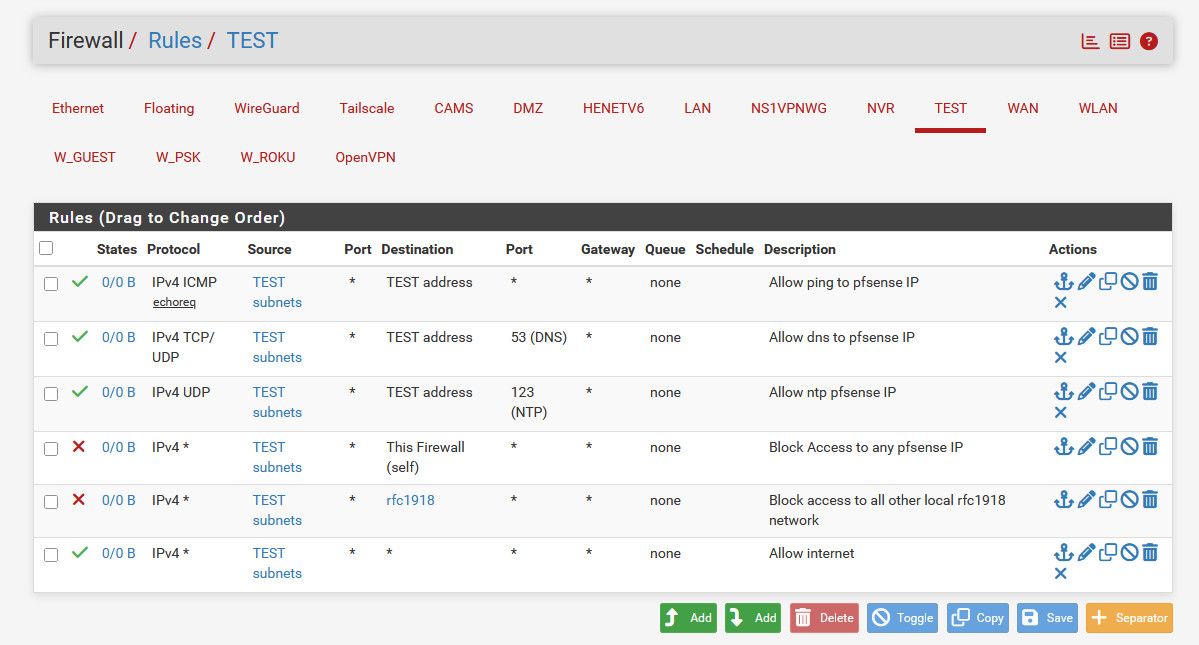1199x645 pixels.
Task: Switch to the WAN tab
Action: click(1022, 108)
